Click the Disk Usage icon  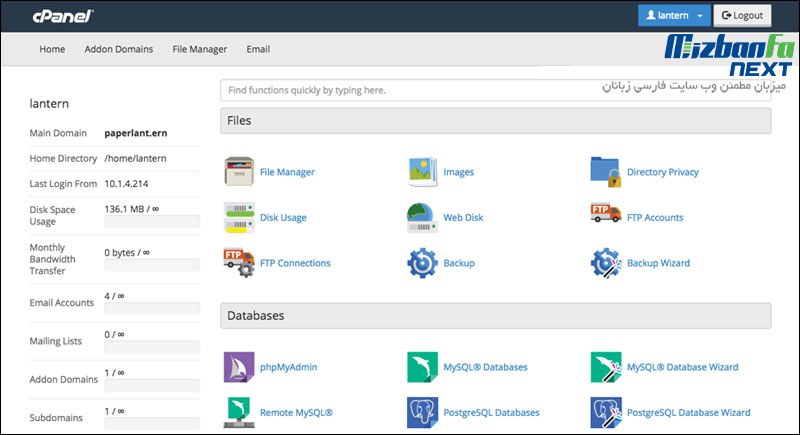tap(240, 217)
